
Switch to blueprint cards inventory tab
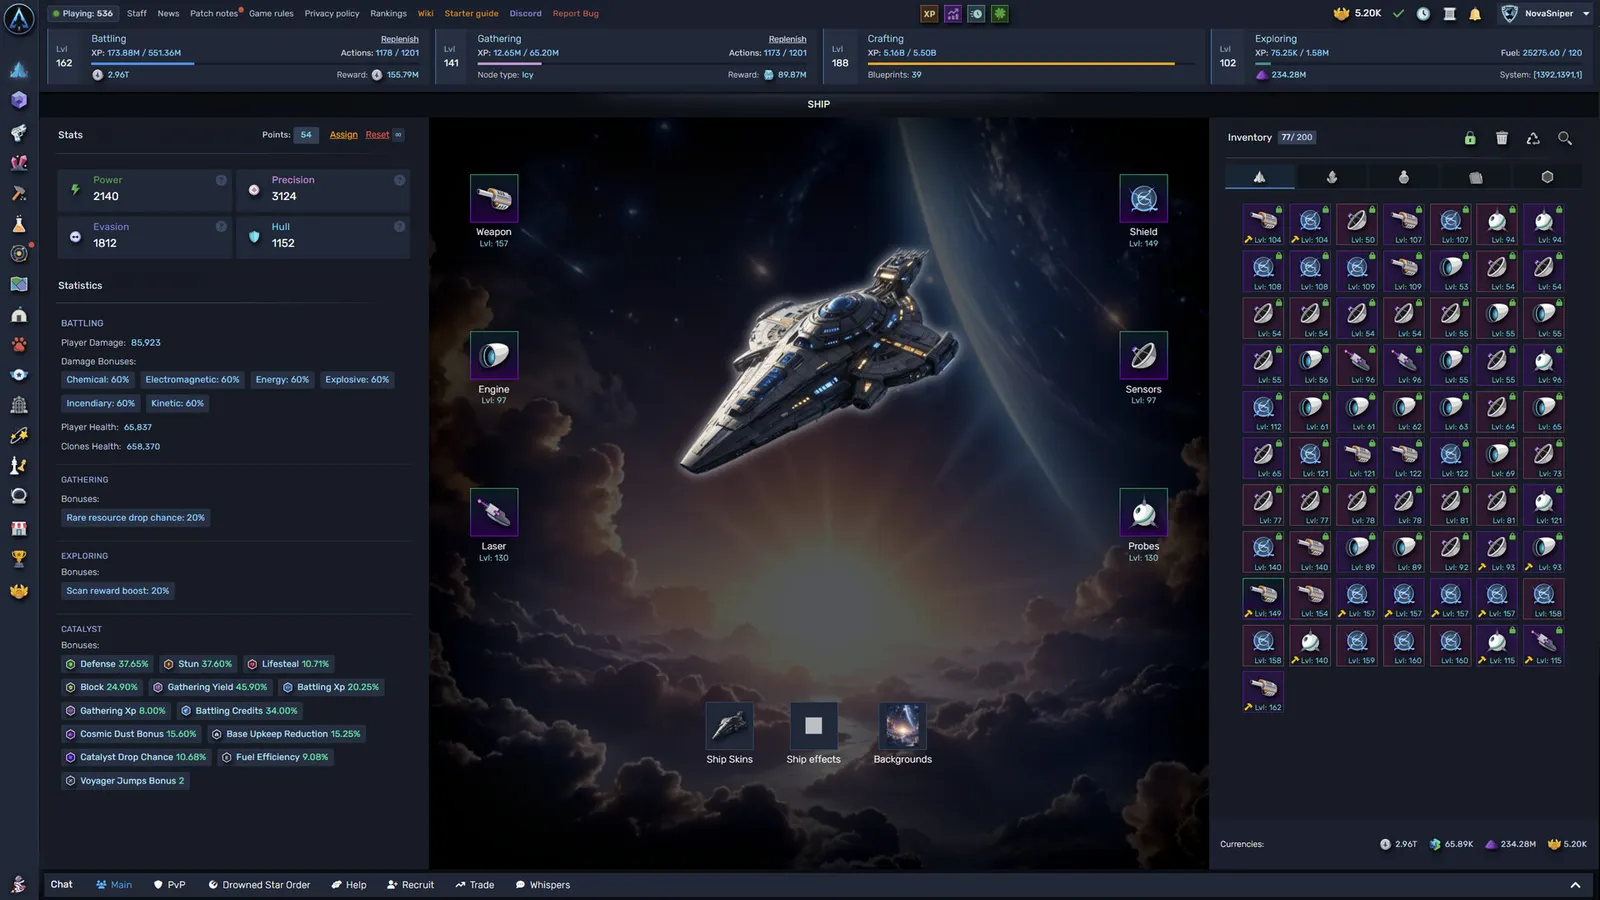tap(1476, 177)
